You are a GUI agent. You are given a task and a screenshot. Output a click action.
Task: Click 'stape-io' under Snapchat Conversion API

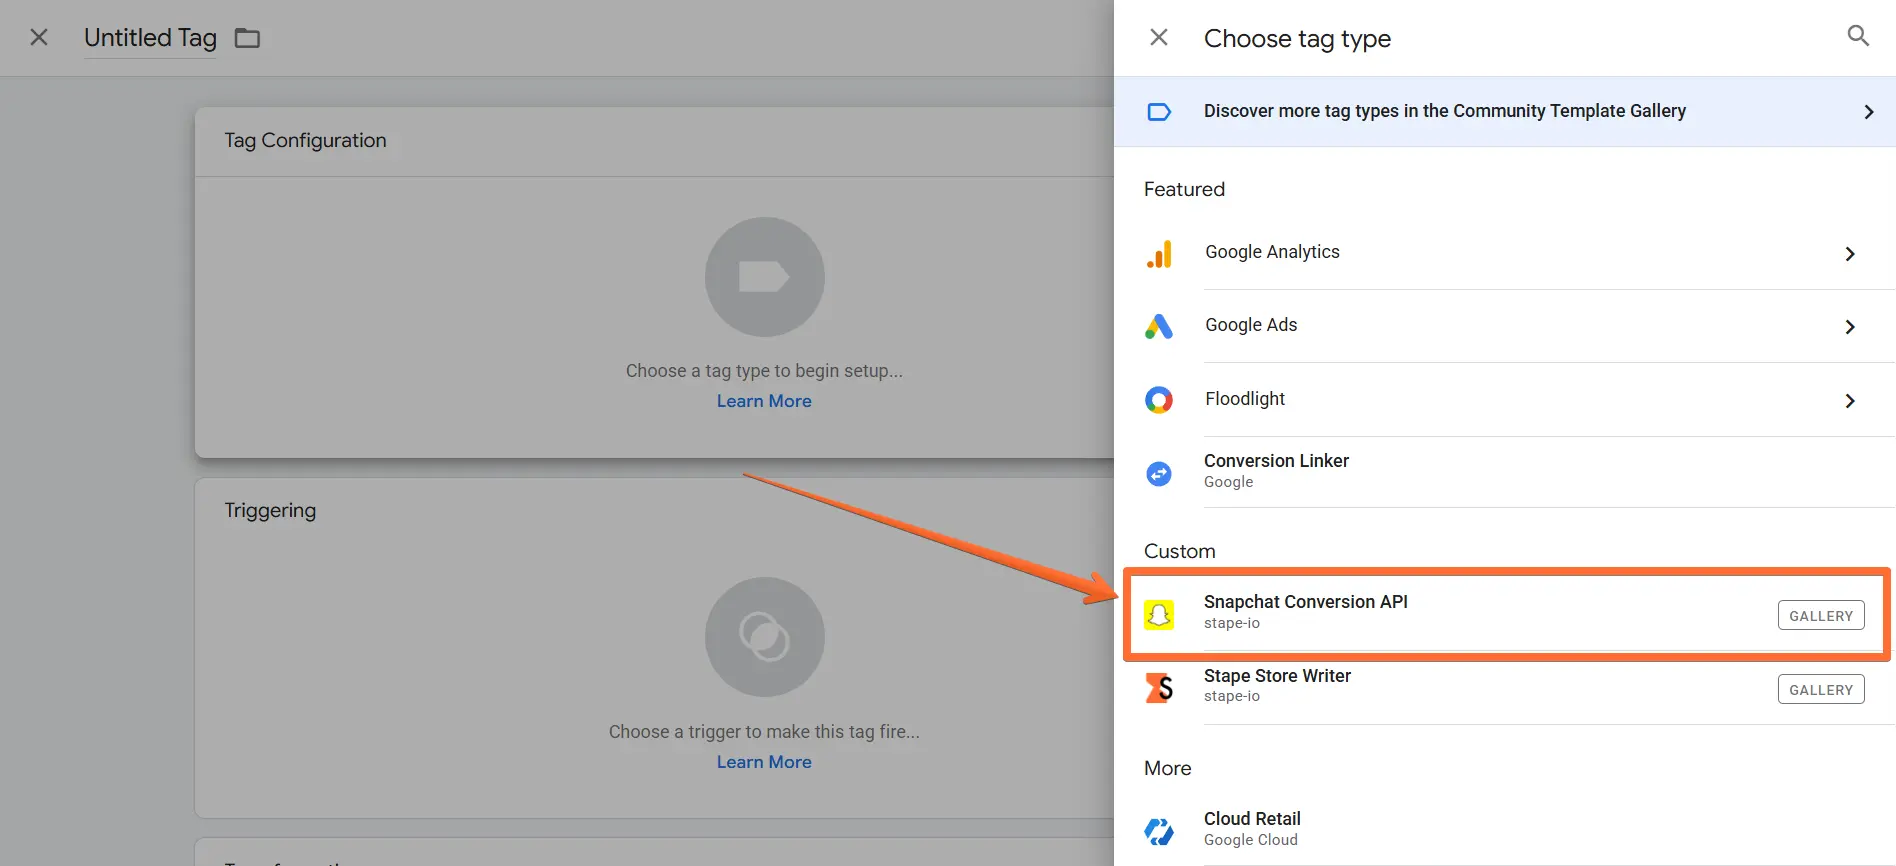point(1232,623)
